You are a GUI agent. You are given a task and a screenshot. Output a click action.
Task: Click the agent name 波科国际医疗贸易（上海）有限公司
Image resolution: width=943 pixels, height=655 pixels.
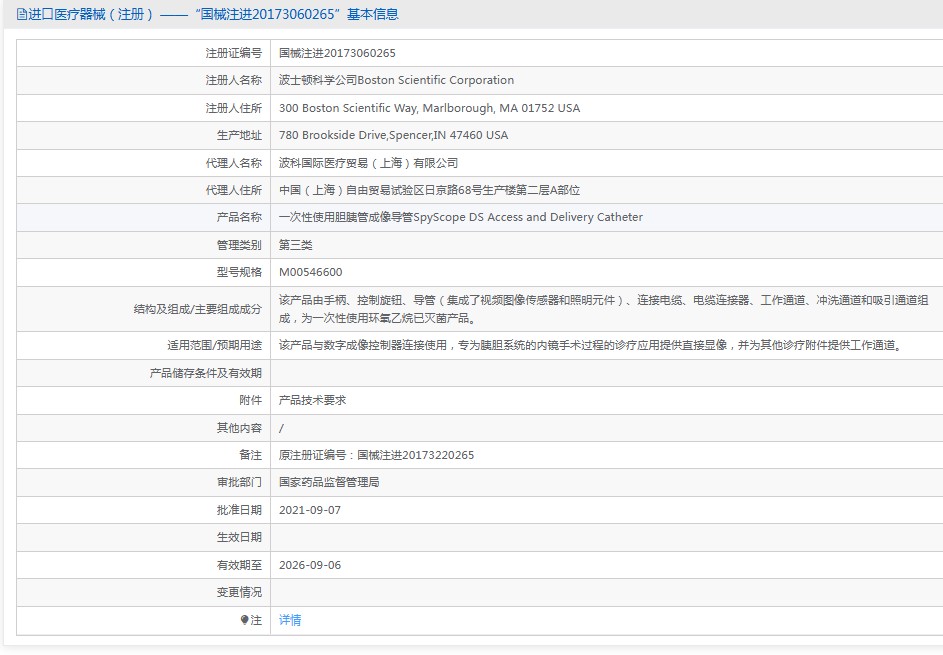(368, 163)
